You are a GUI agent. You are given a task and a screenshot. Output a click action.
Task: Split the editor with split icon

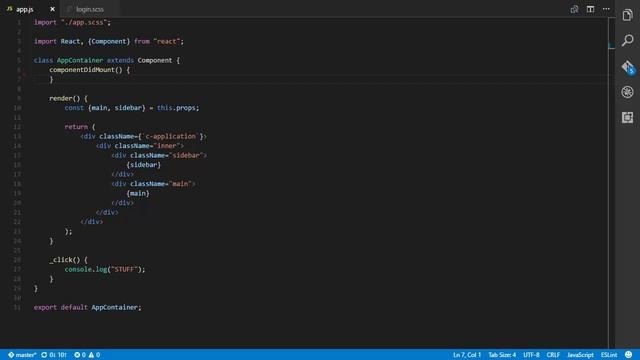(x=590, y=9)
